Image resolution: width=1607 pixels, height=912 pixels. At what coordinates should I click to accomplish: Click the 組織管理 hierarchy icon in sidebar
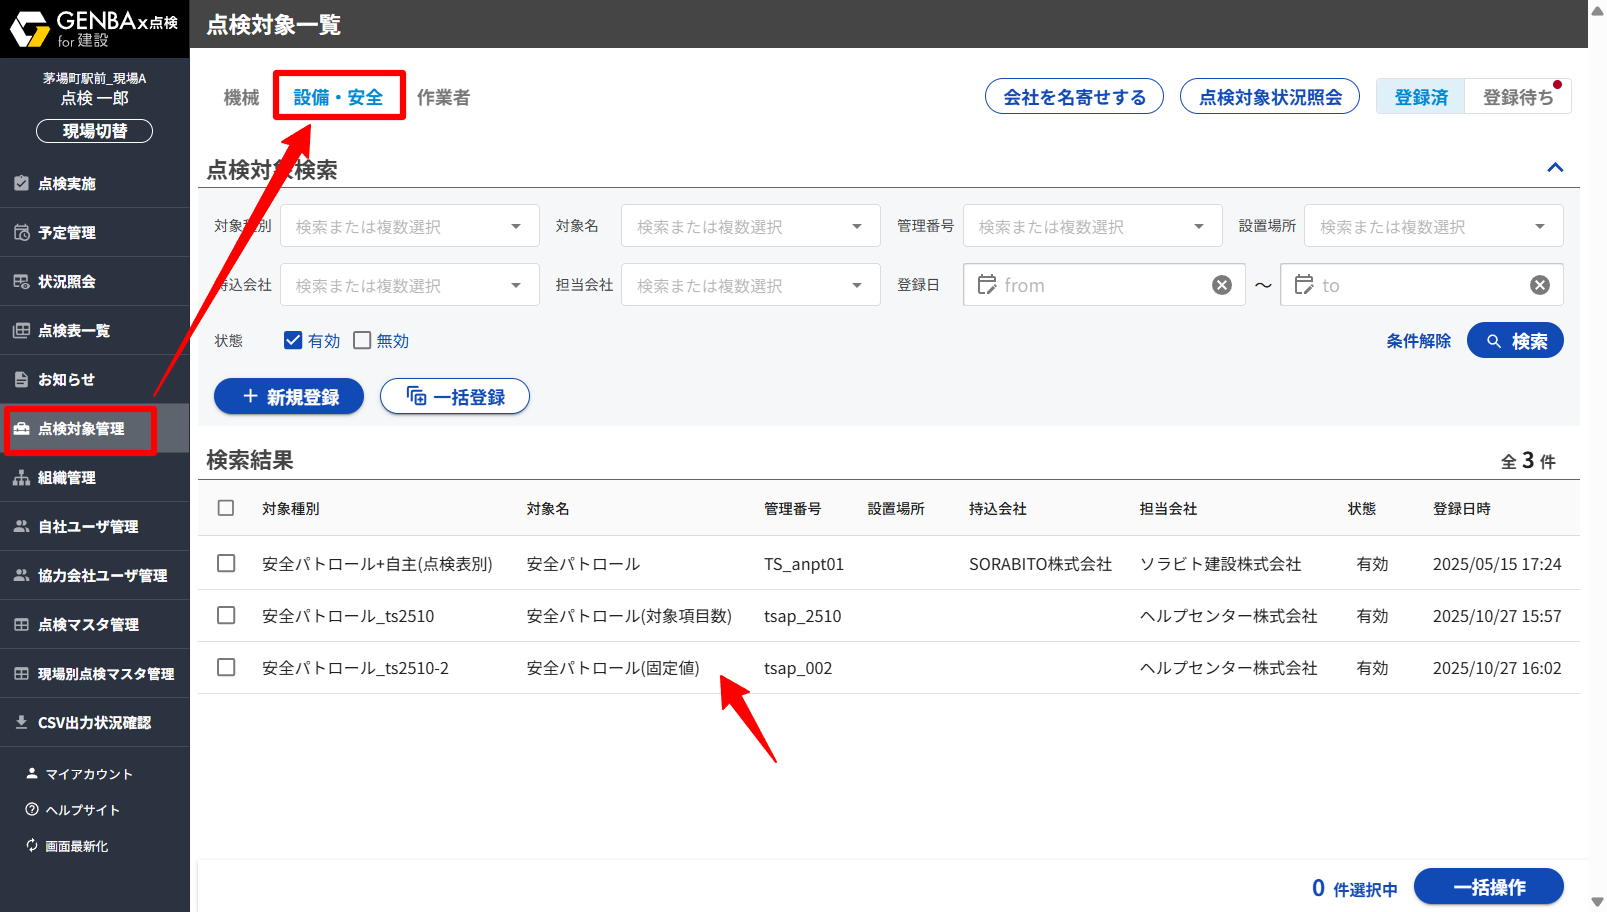coord(21,478)
